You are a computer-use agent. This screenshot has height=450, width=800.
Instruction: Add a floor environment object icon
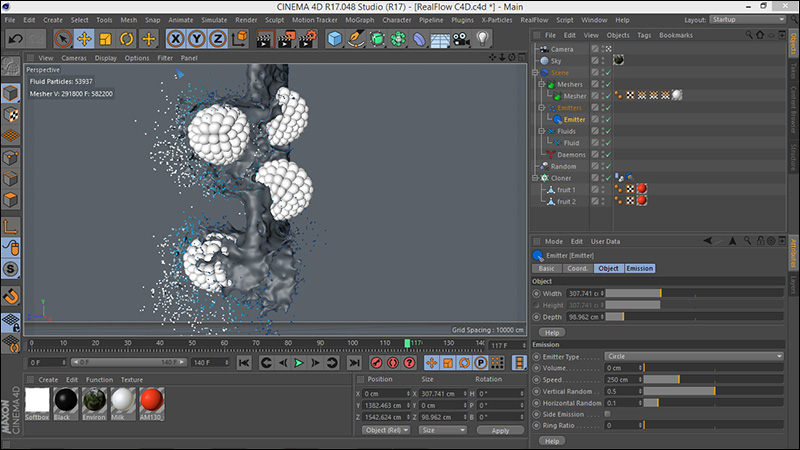coord(440,39)
